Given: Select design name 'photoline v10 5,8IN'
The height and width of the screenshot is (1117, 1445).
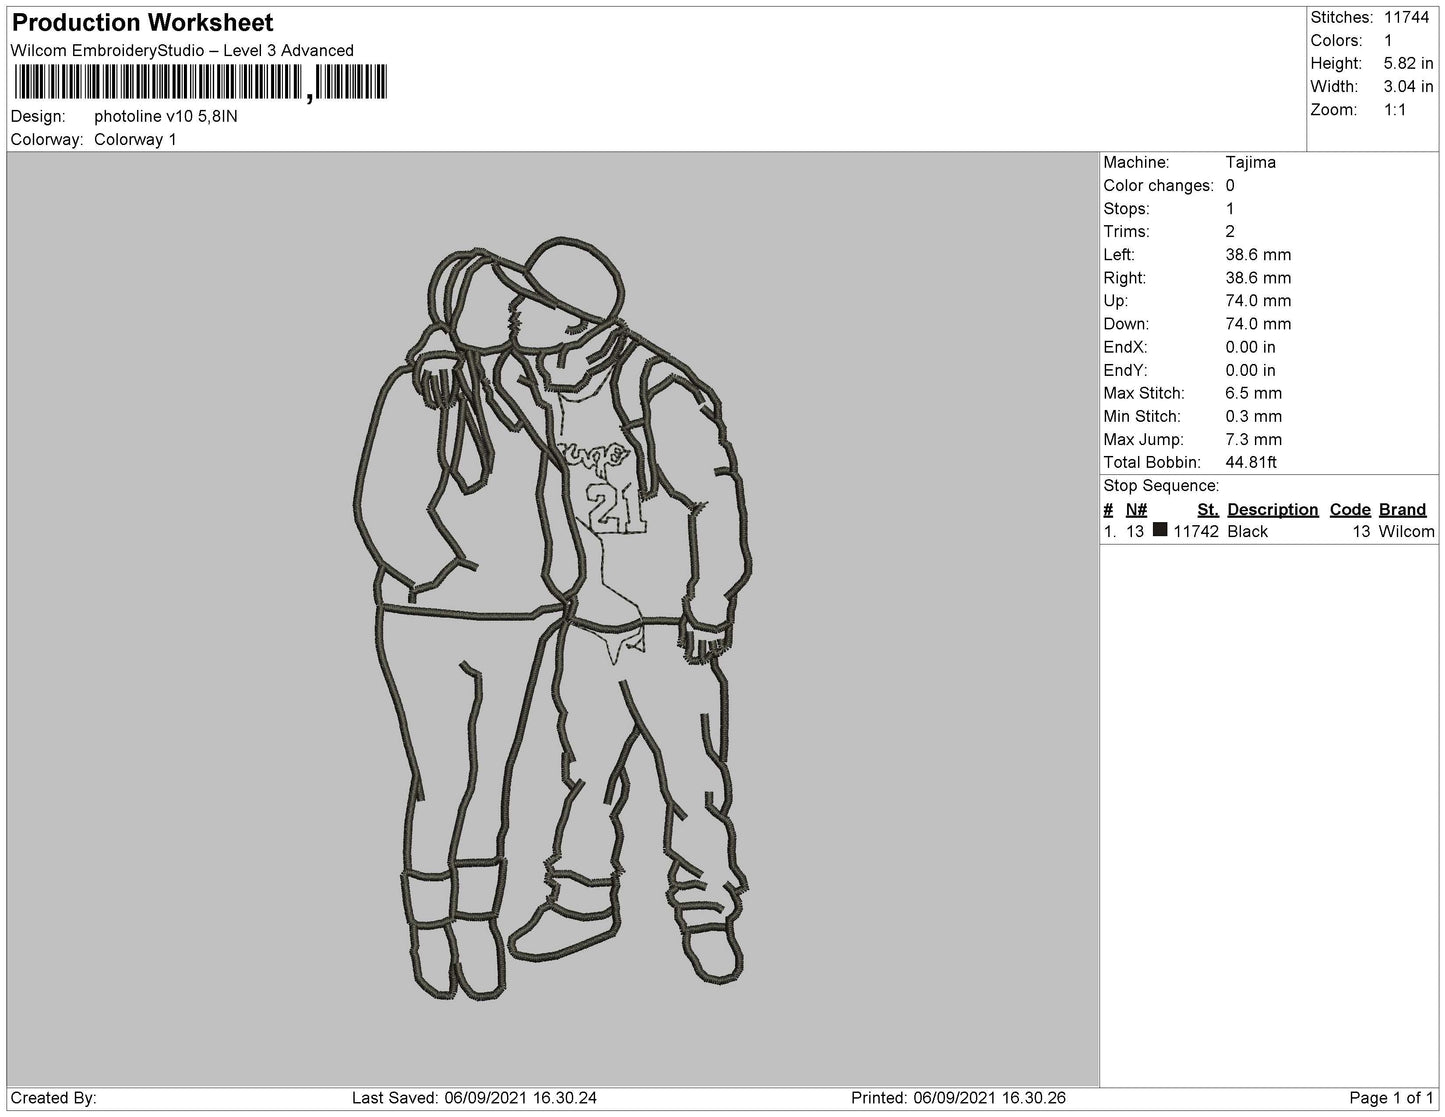Looking at the screenshot, I should pyautogui.click(x=166, y=116).
